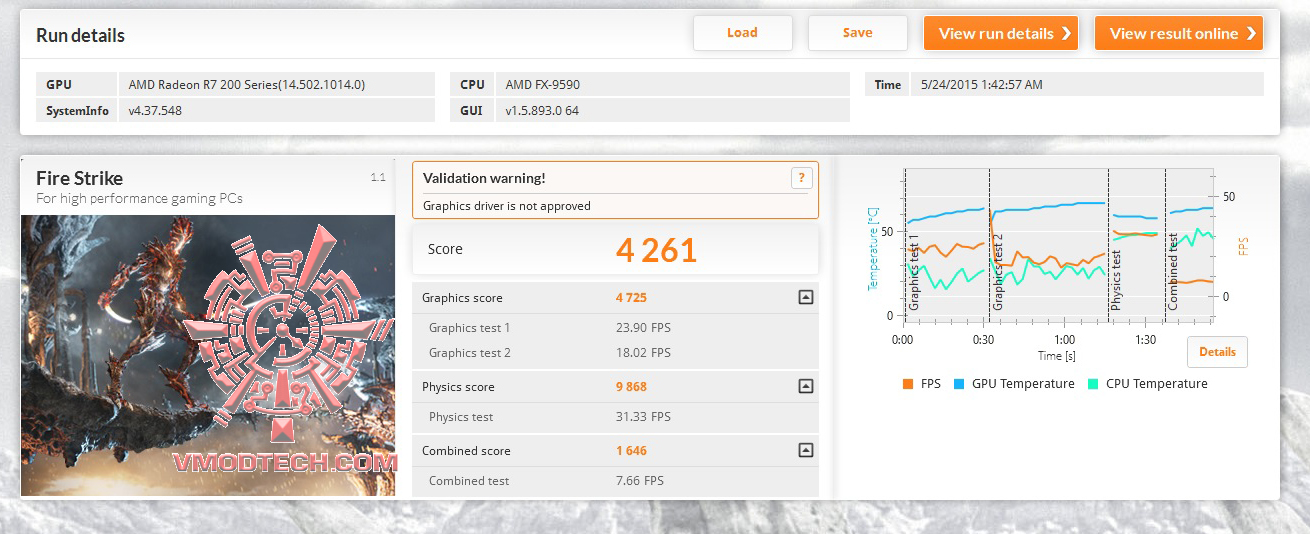Open View run details
1310x534 pixels.
(1001, 33)
